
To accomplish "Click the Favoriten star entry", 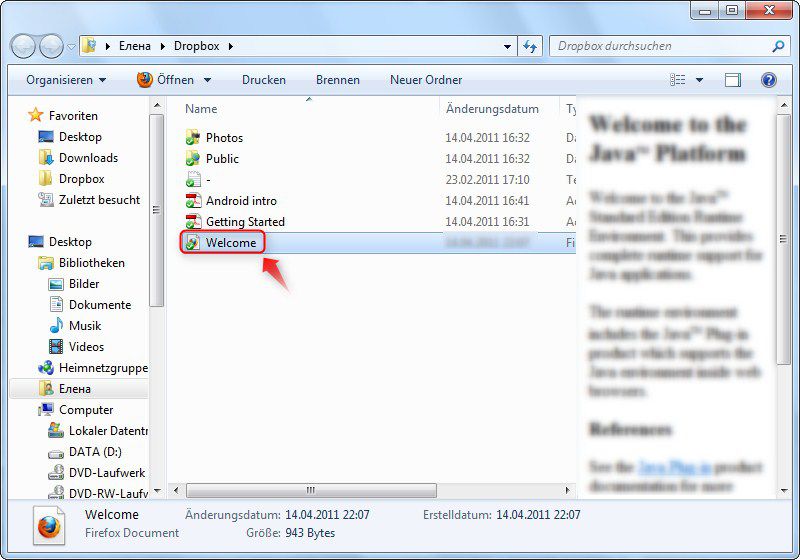I will pos(63,115).
